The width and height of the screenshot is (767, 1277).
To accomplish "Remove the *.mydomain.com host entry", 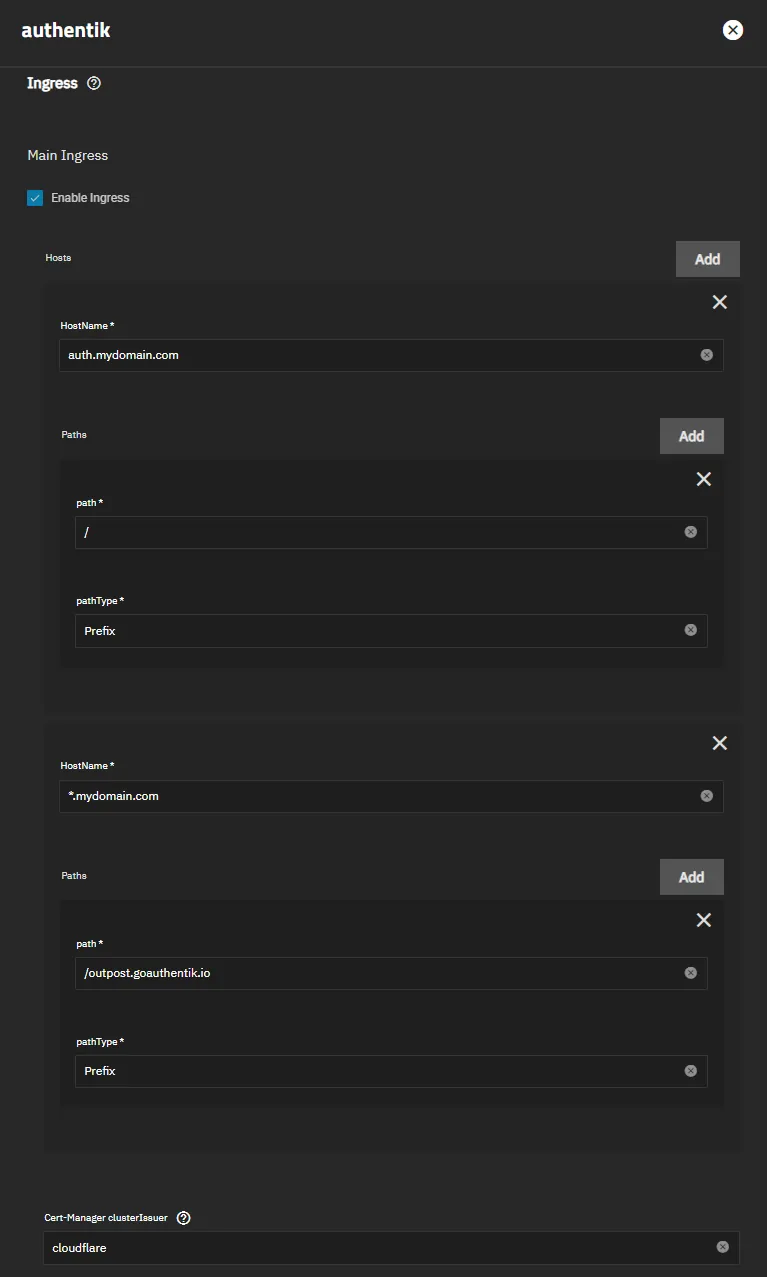I will coord(720,743).
